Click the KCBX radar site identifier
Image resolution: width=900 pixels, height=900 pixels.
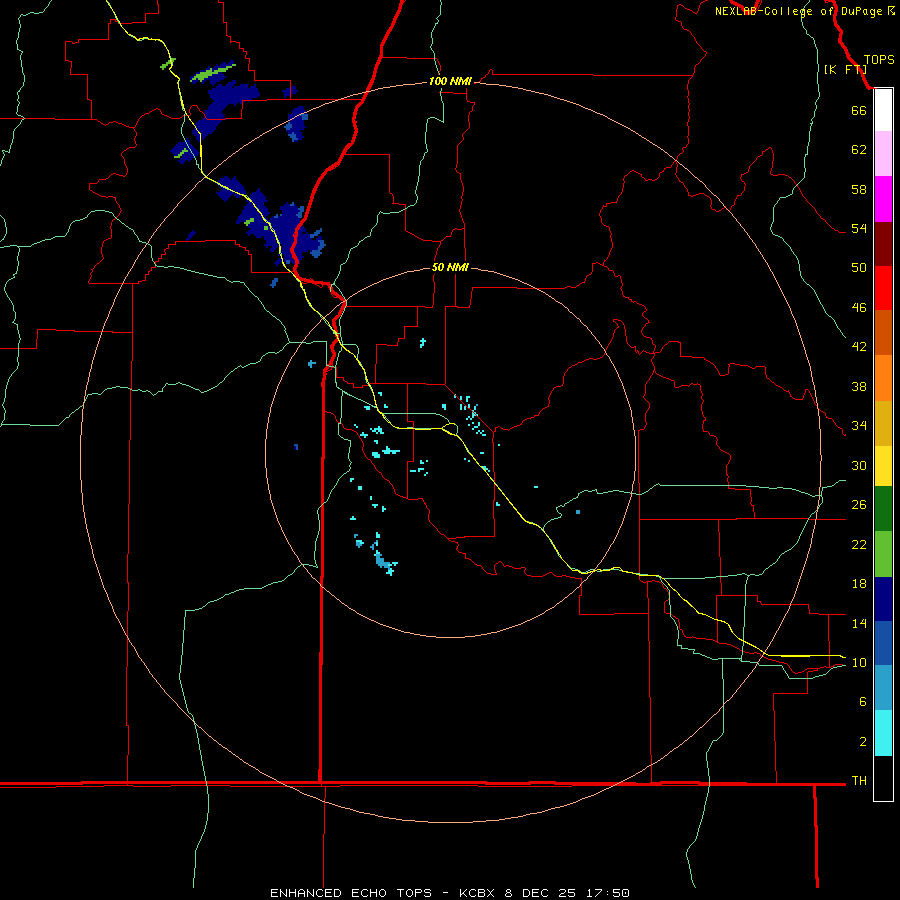click(x=476, y=893)
